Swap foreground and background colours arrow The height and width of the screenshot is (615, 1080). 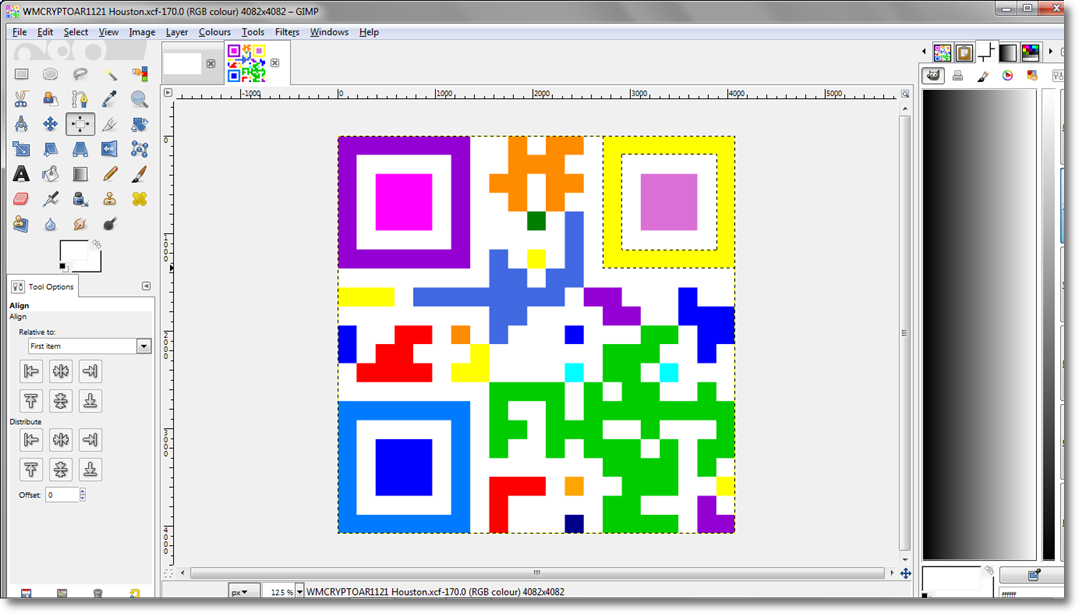tap(96, 244)
